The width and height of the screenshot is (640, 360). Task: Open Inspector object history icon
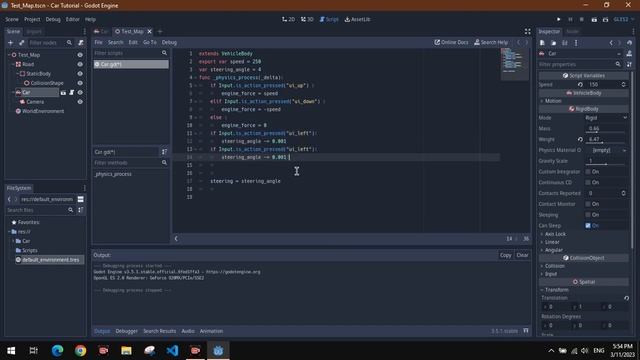tap(629, 43)
